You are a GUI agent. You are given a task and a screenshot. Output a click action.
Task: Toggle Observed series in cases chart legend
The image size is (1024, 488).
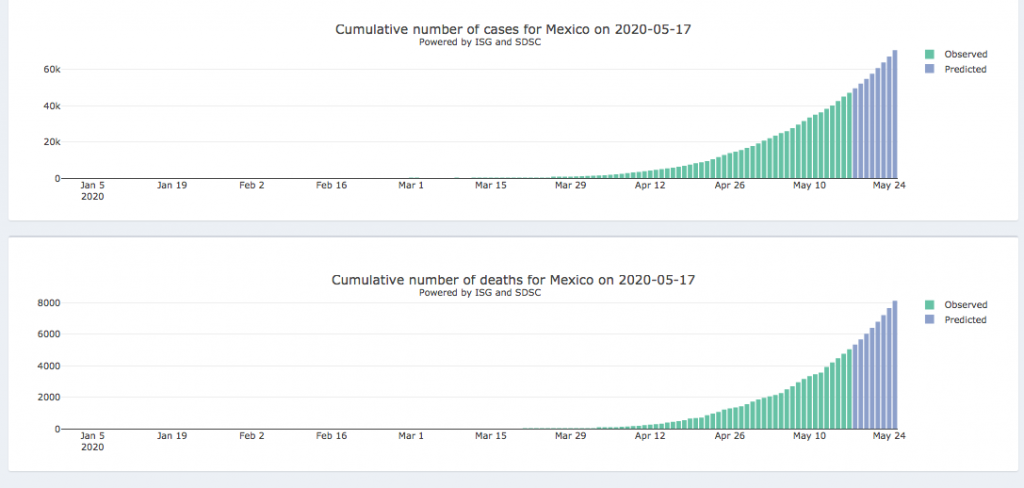[965, 54]
